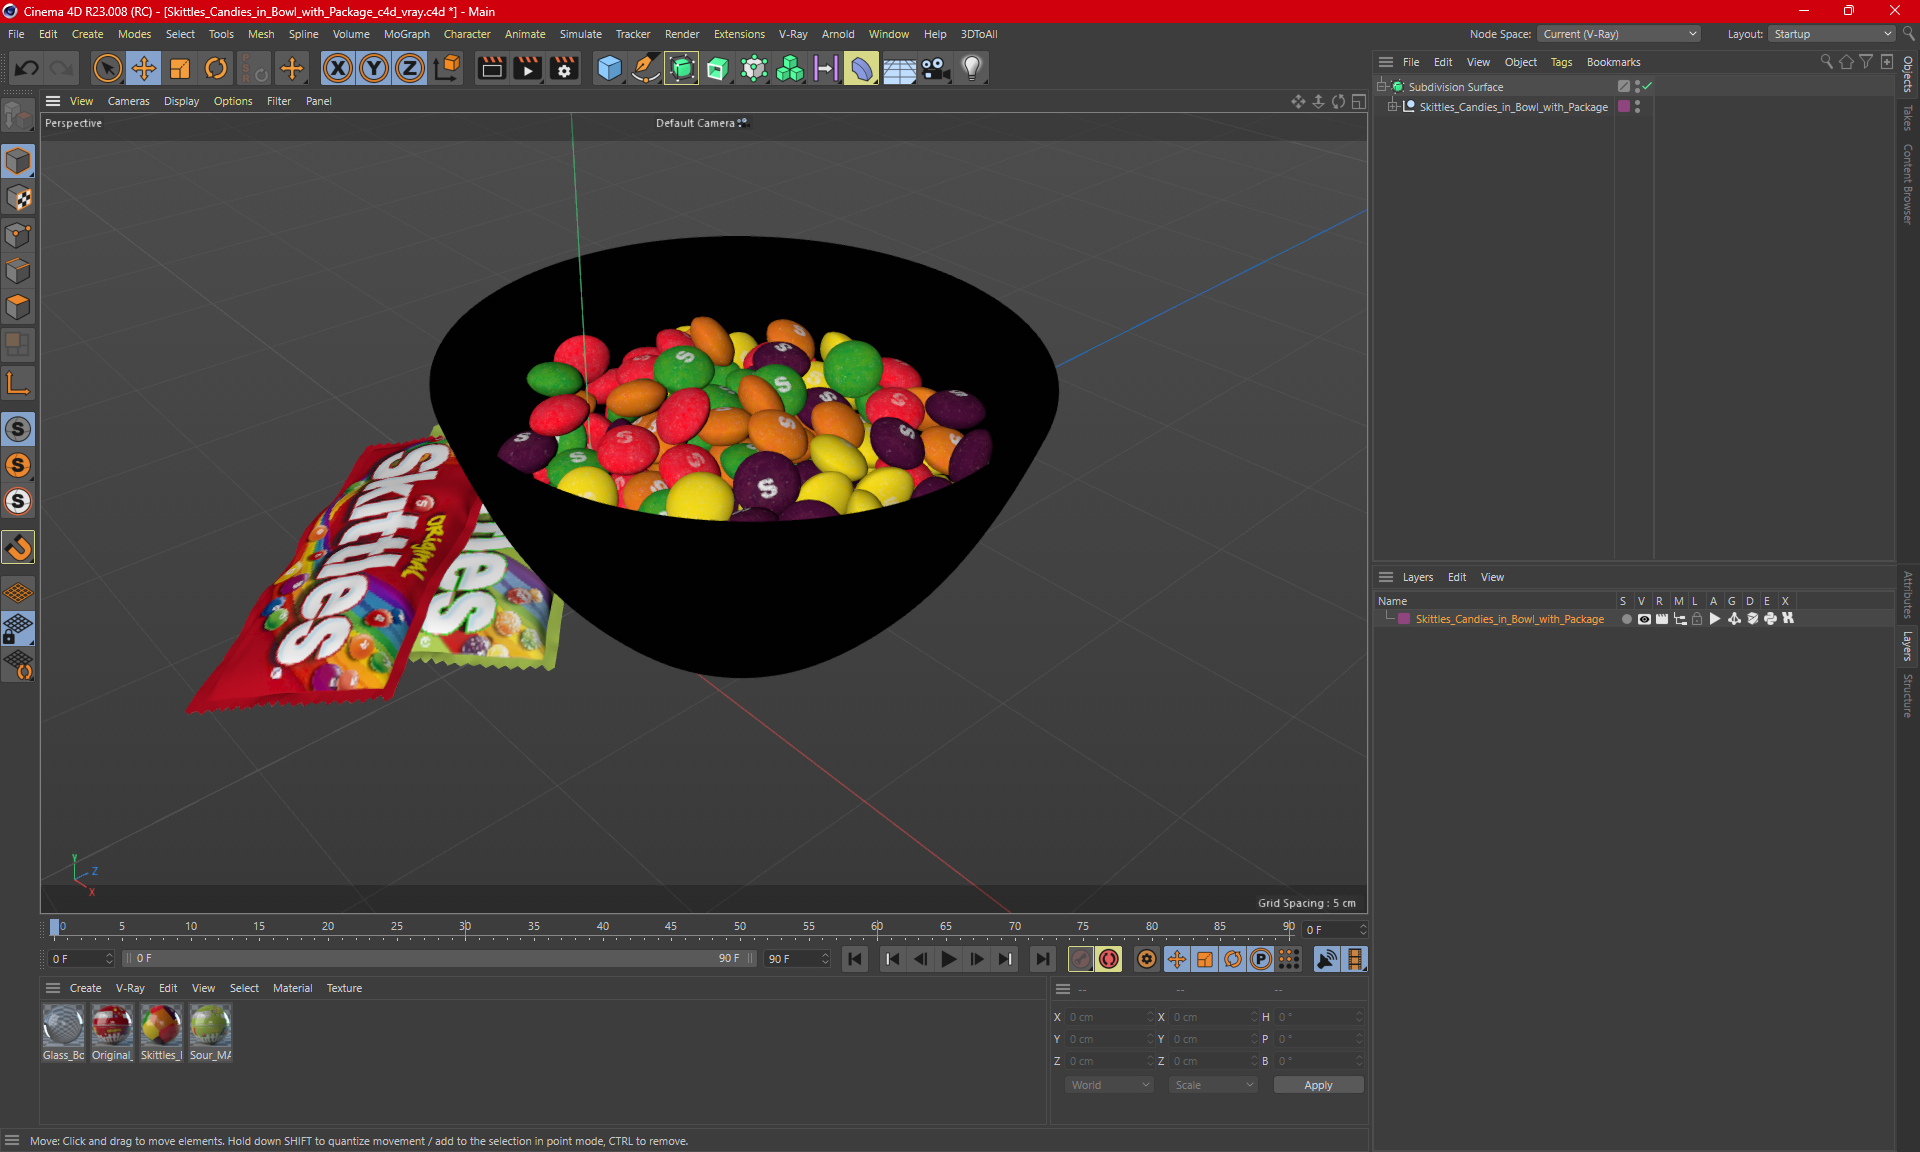The image size is (1920, 1152).
Task: Open the Scale mode dropdown
Action: click(x=1213, y=1085)
